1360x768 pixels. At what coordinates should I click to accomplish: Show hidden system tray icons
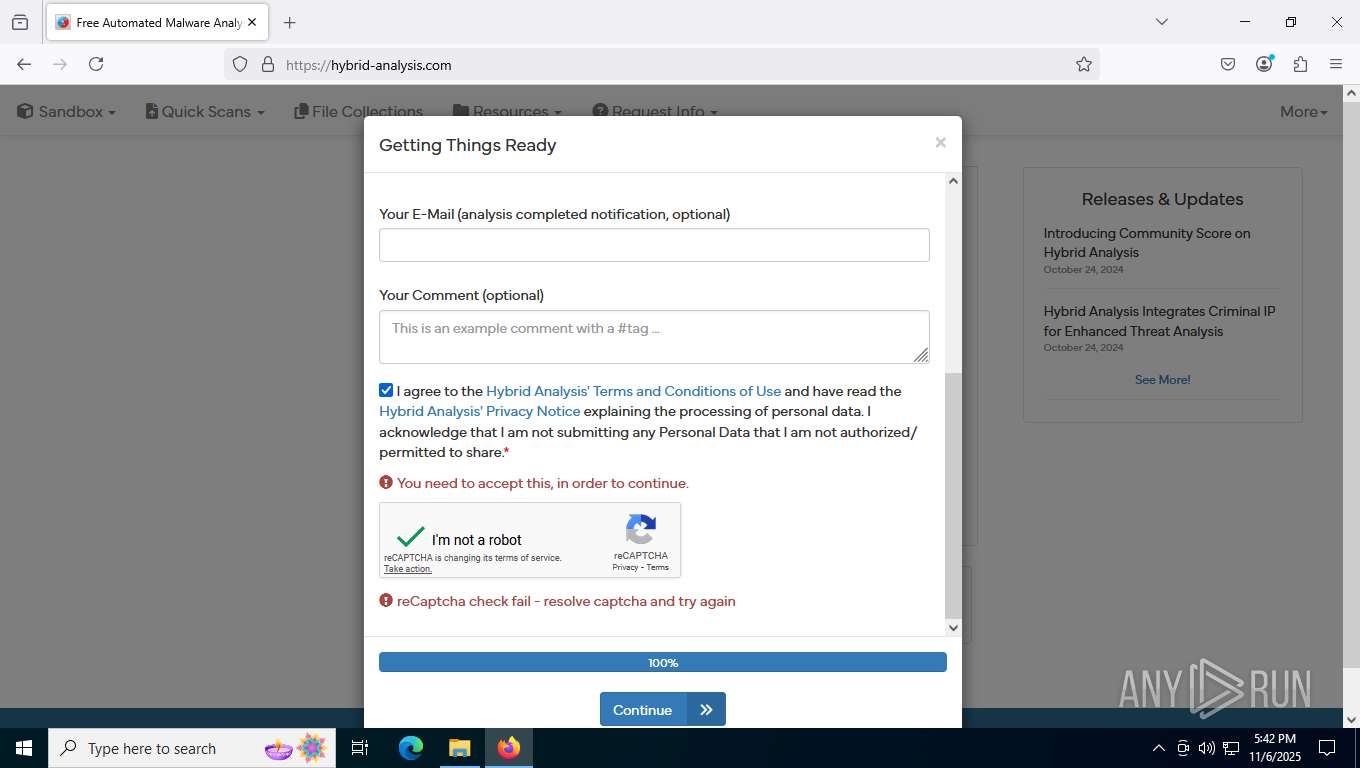point(1159,748)
